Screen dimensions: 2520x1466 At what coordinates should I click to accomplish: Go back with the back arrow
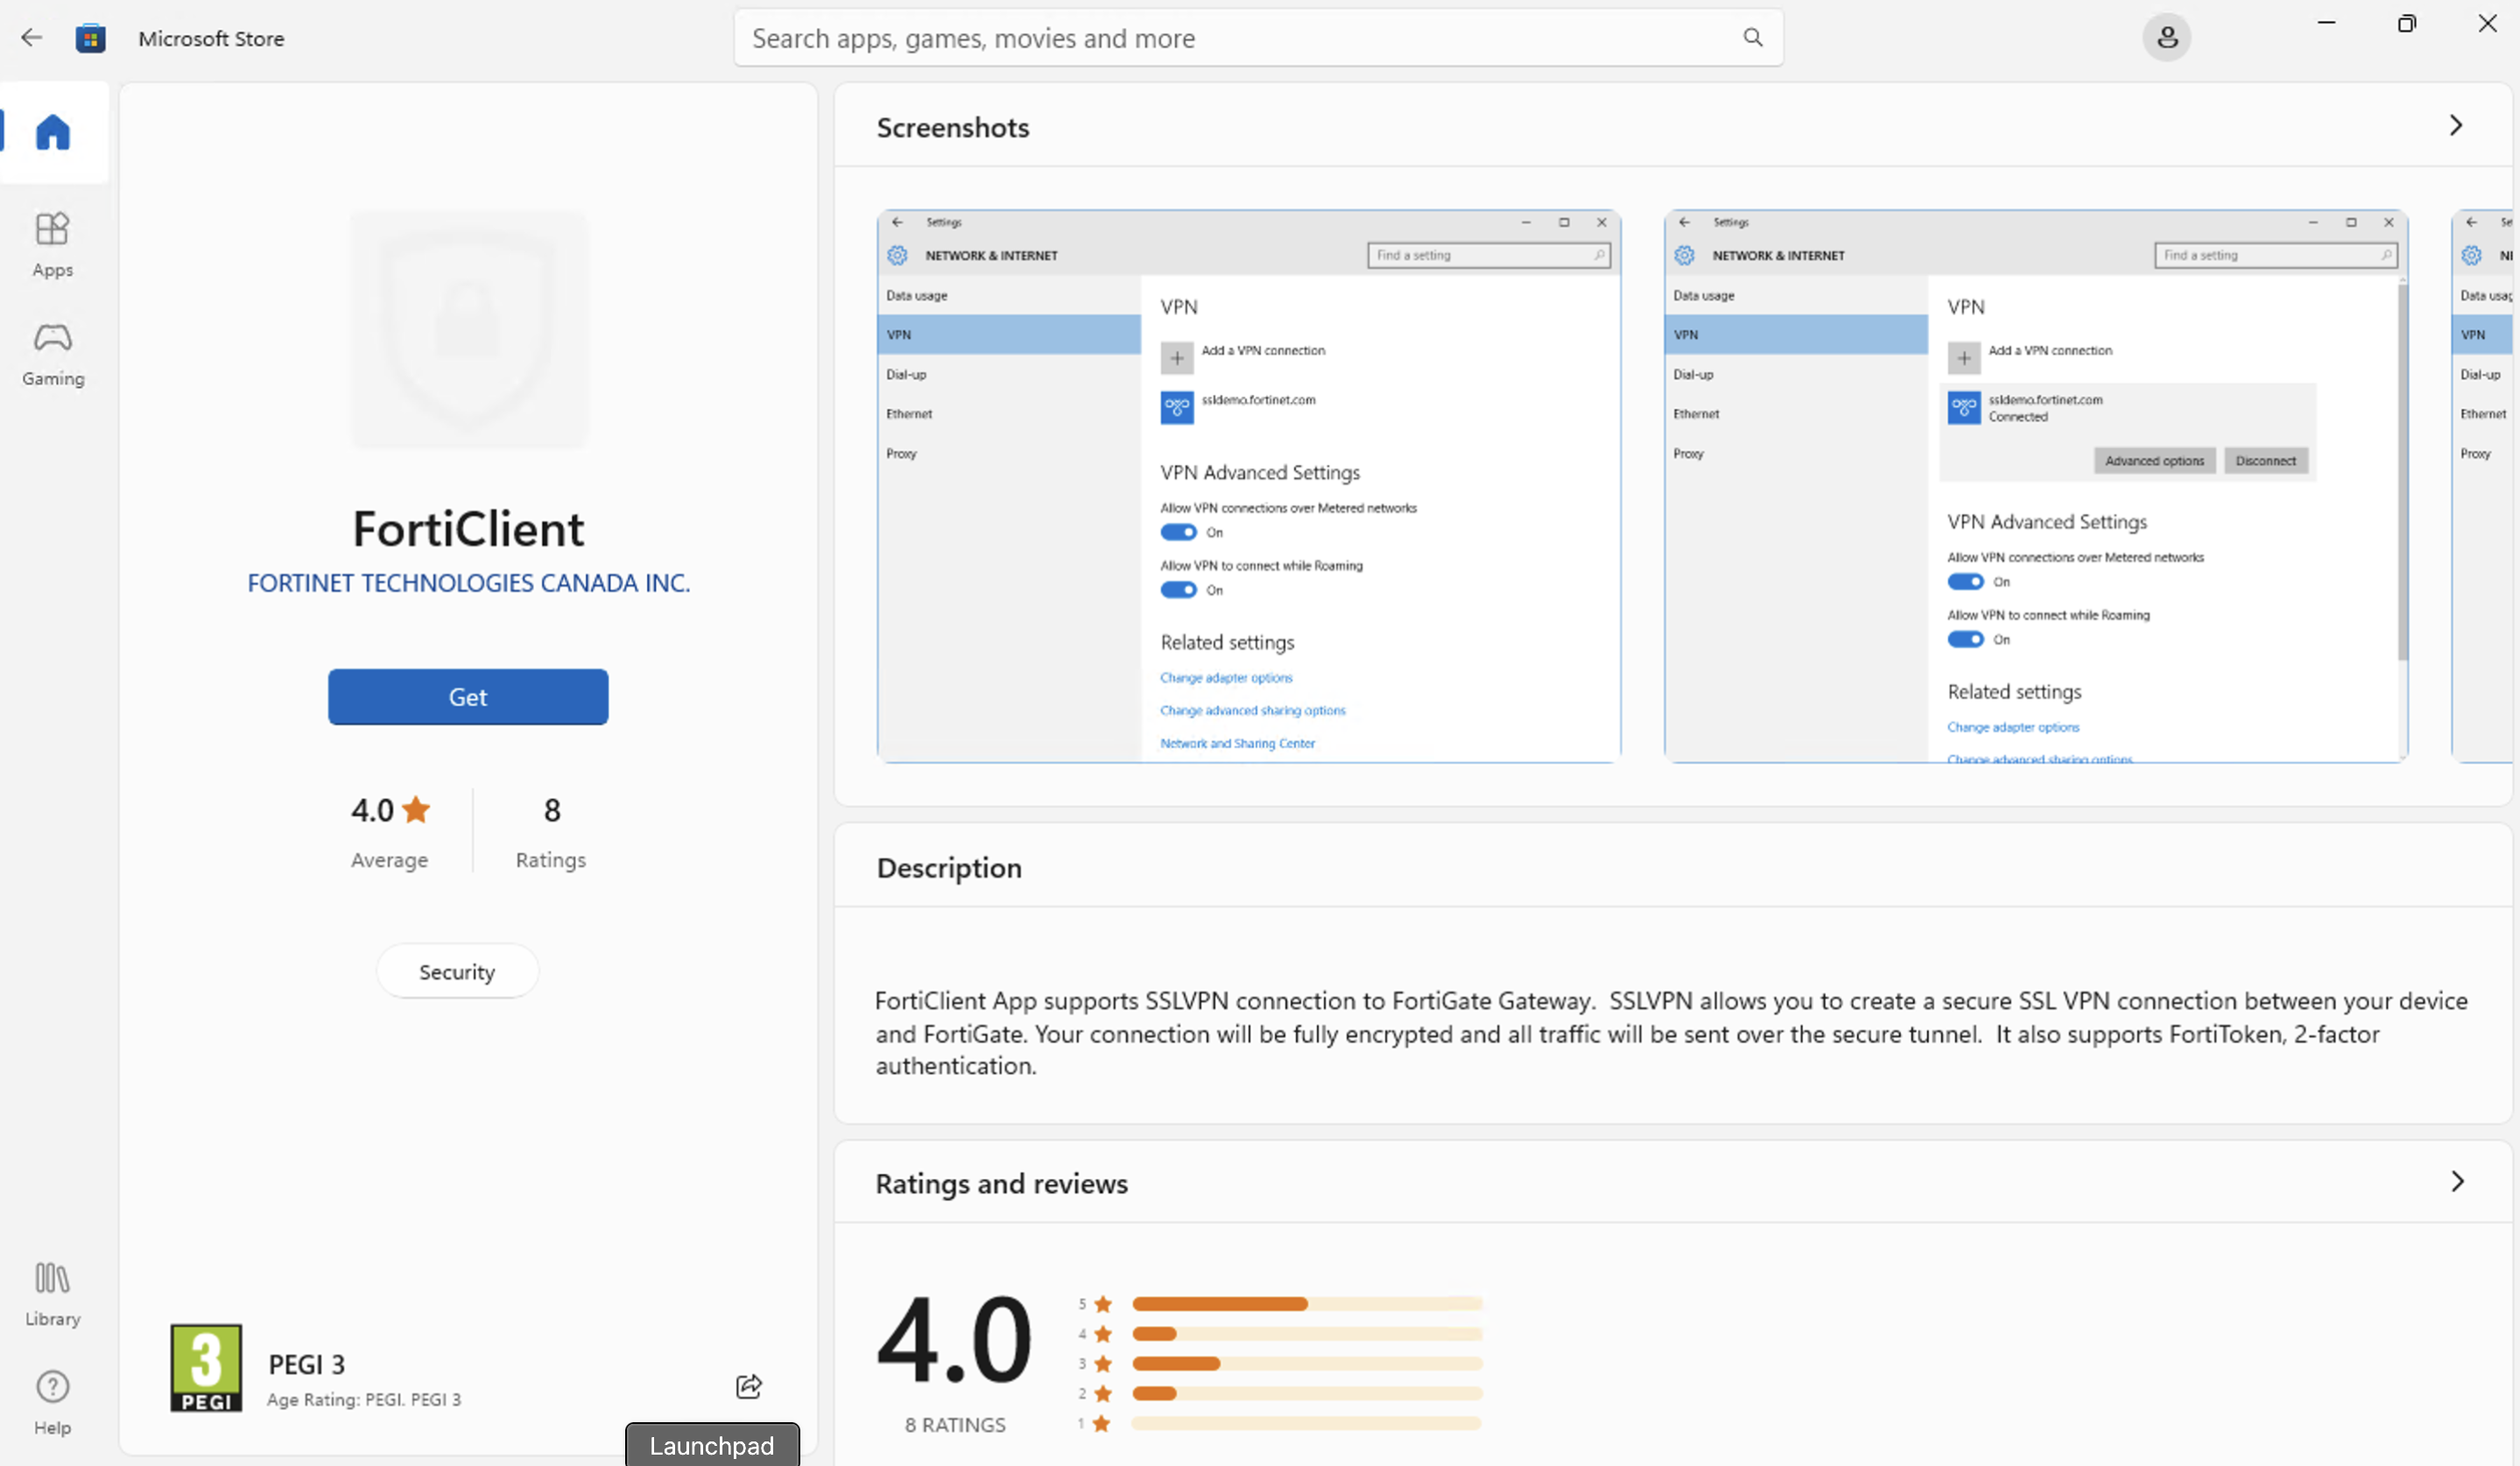tap(32, 38)
